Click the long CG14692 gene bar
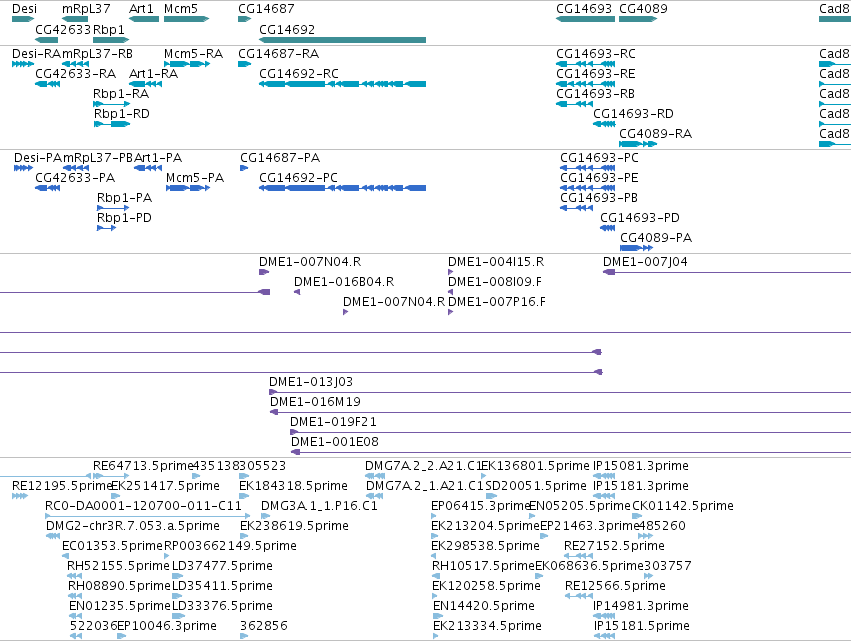Screen dimensions: 851x641 point(342,40)
